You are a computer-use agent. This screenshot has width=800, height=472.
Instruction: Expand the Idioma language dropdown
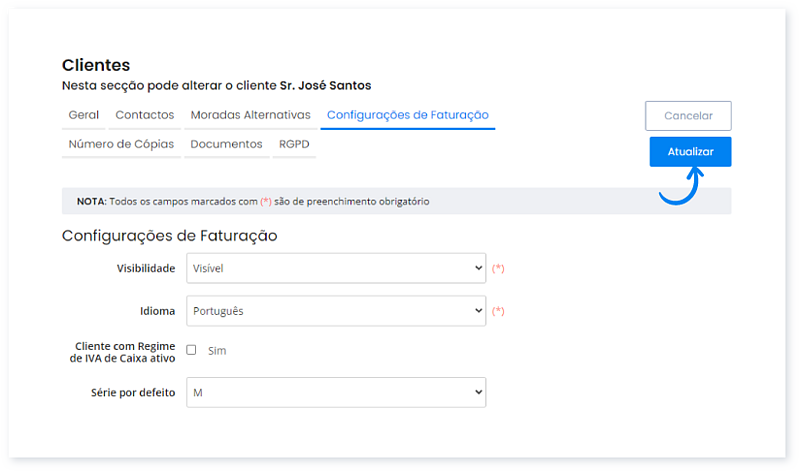pos(336,311)
